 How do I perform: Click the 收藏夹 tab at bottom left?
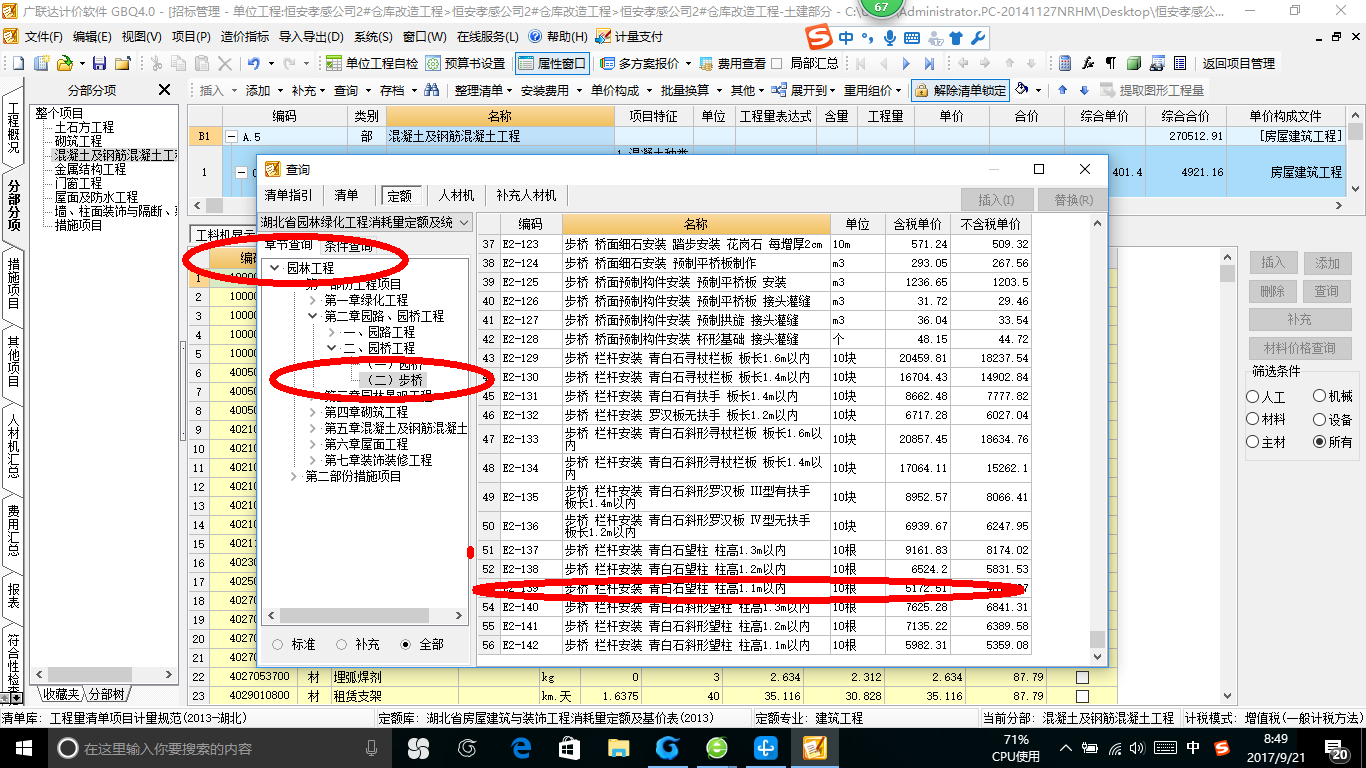60,694
